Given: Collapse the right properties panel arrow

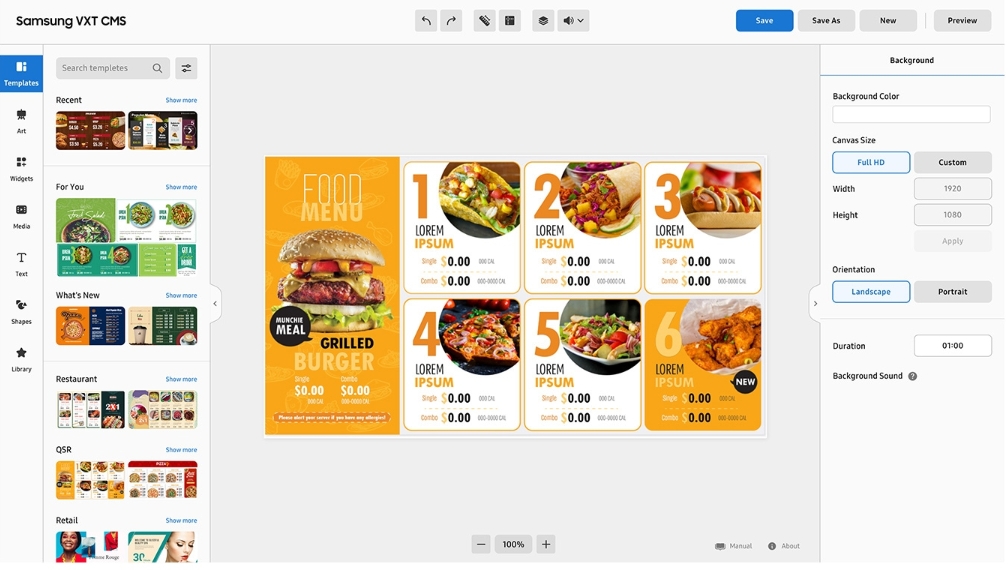Looking at the screenshot, I should pos(815,303).
